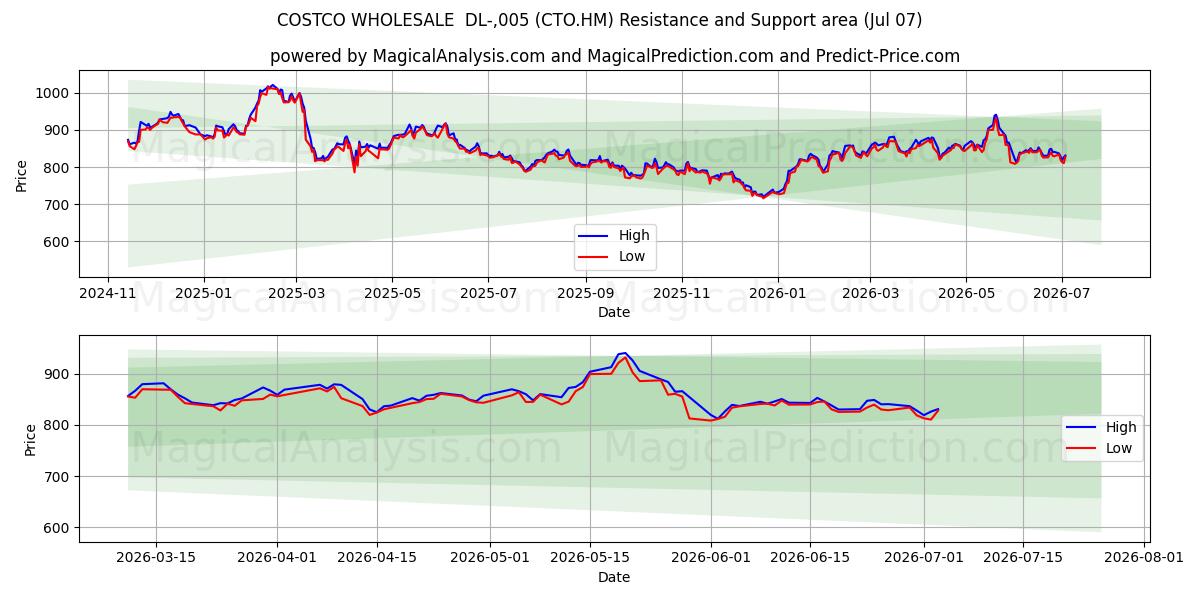The image size is (1200, 600).
Task: Click the '2026-06-01' date tick label
Action: tap(711, 558)
